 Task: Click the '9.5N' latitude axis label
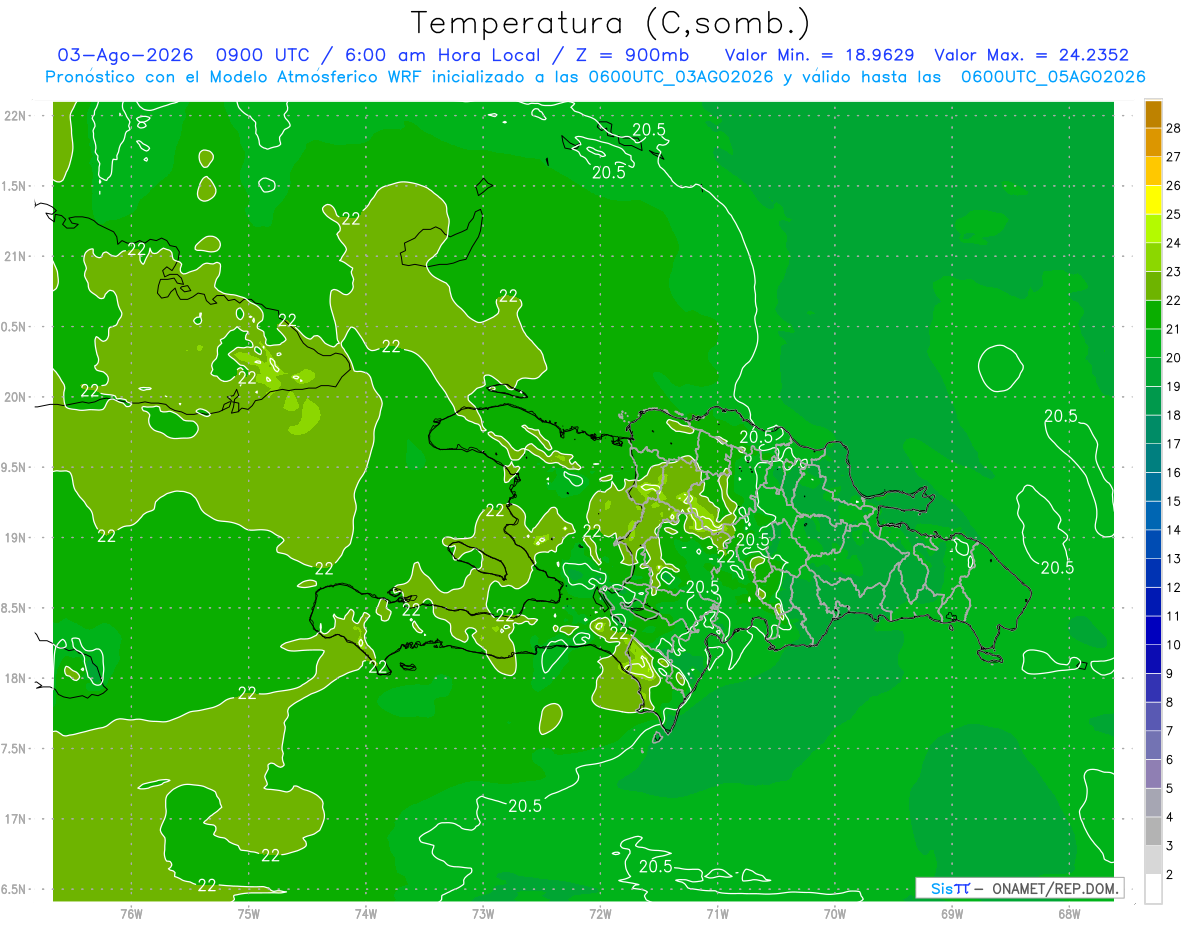click(x=15, y=467)
